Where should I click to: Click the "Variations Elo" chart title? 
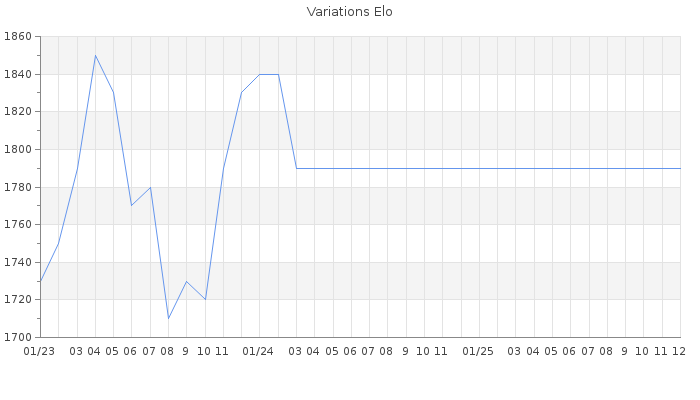tap(349, 12)
